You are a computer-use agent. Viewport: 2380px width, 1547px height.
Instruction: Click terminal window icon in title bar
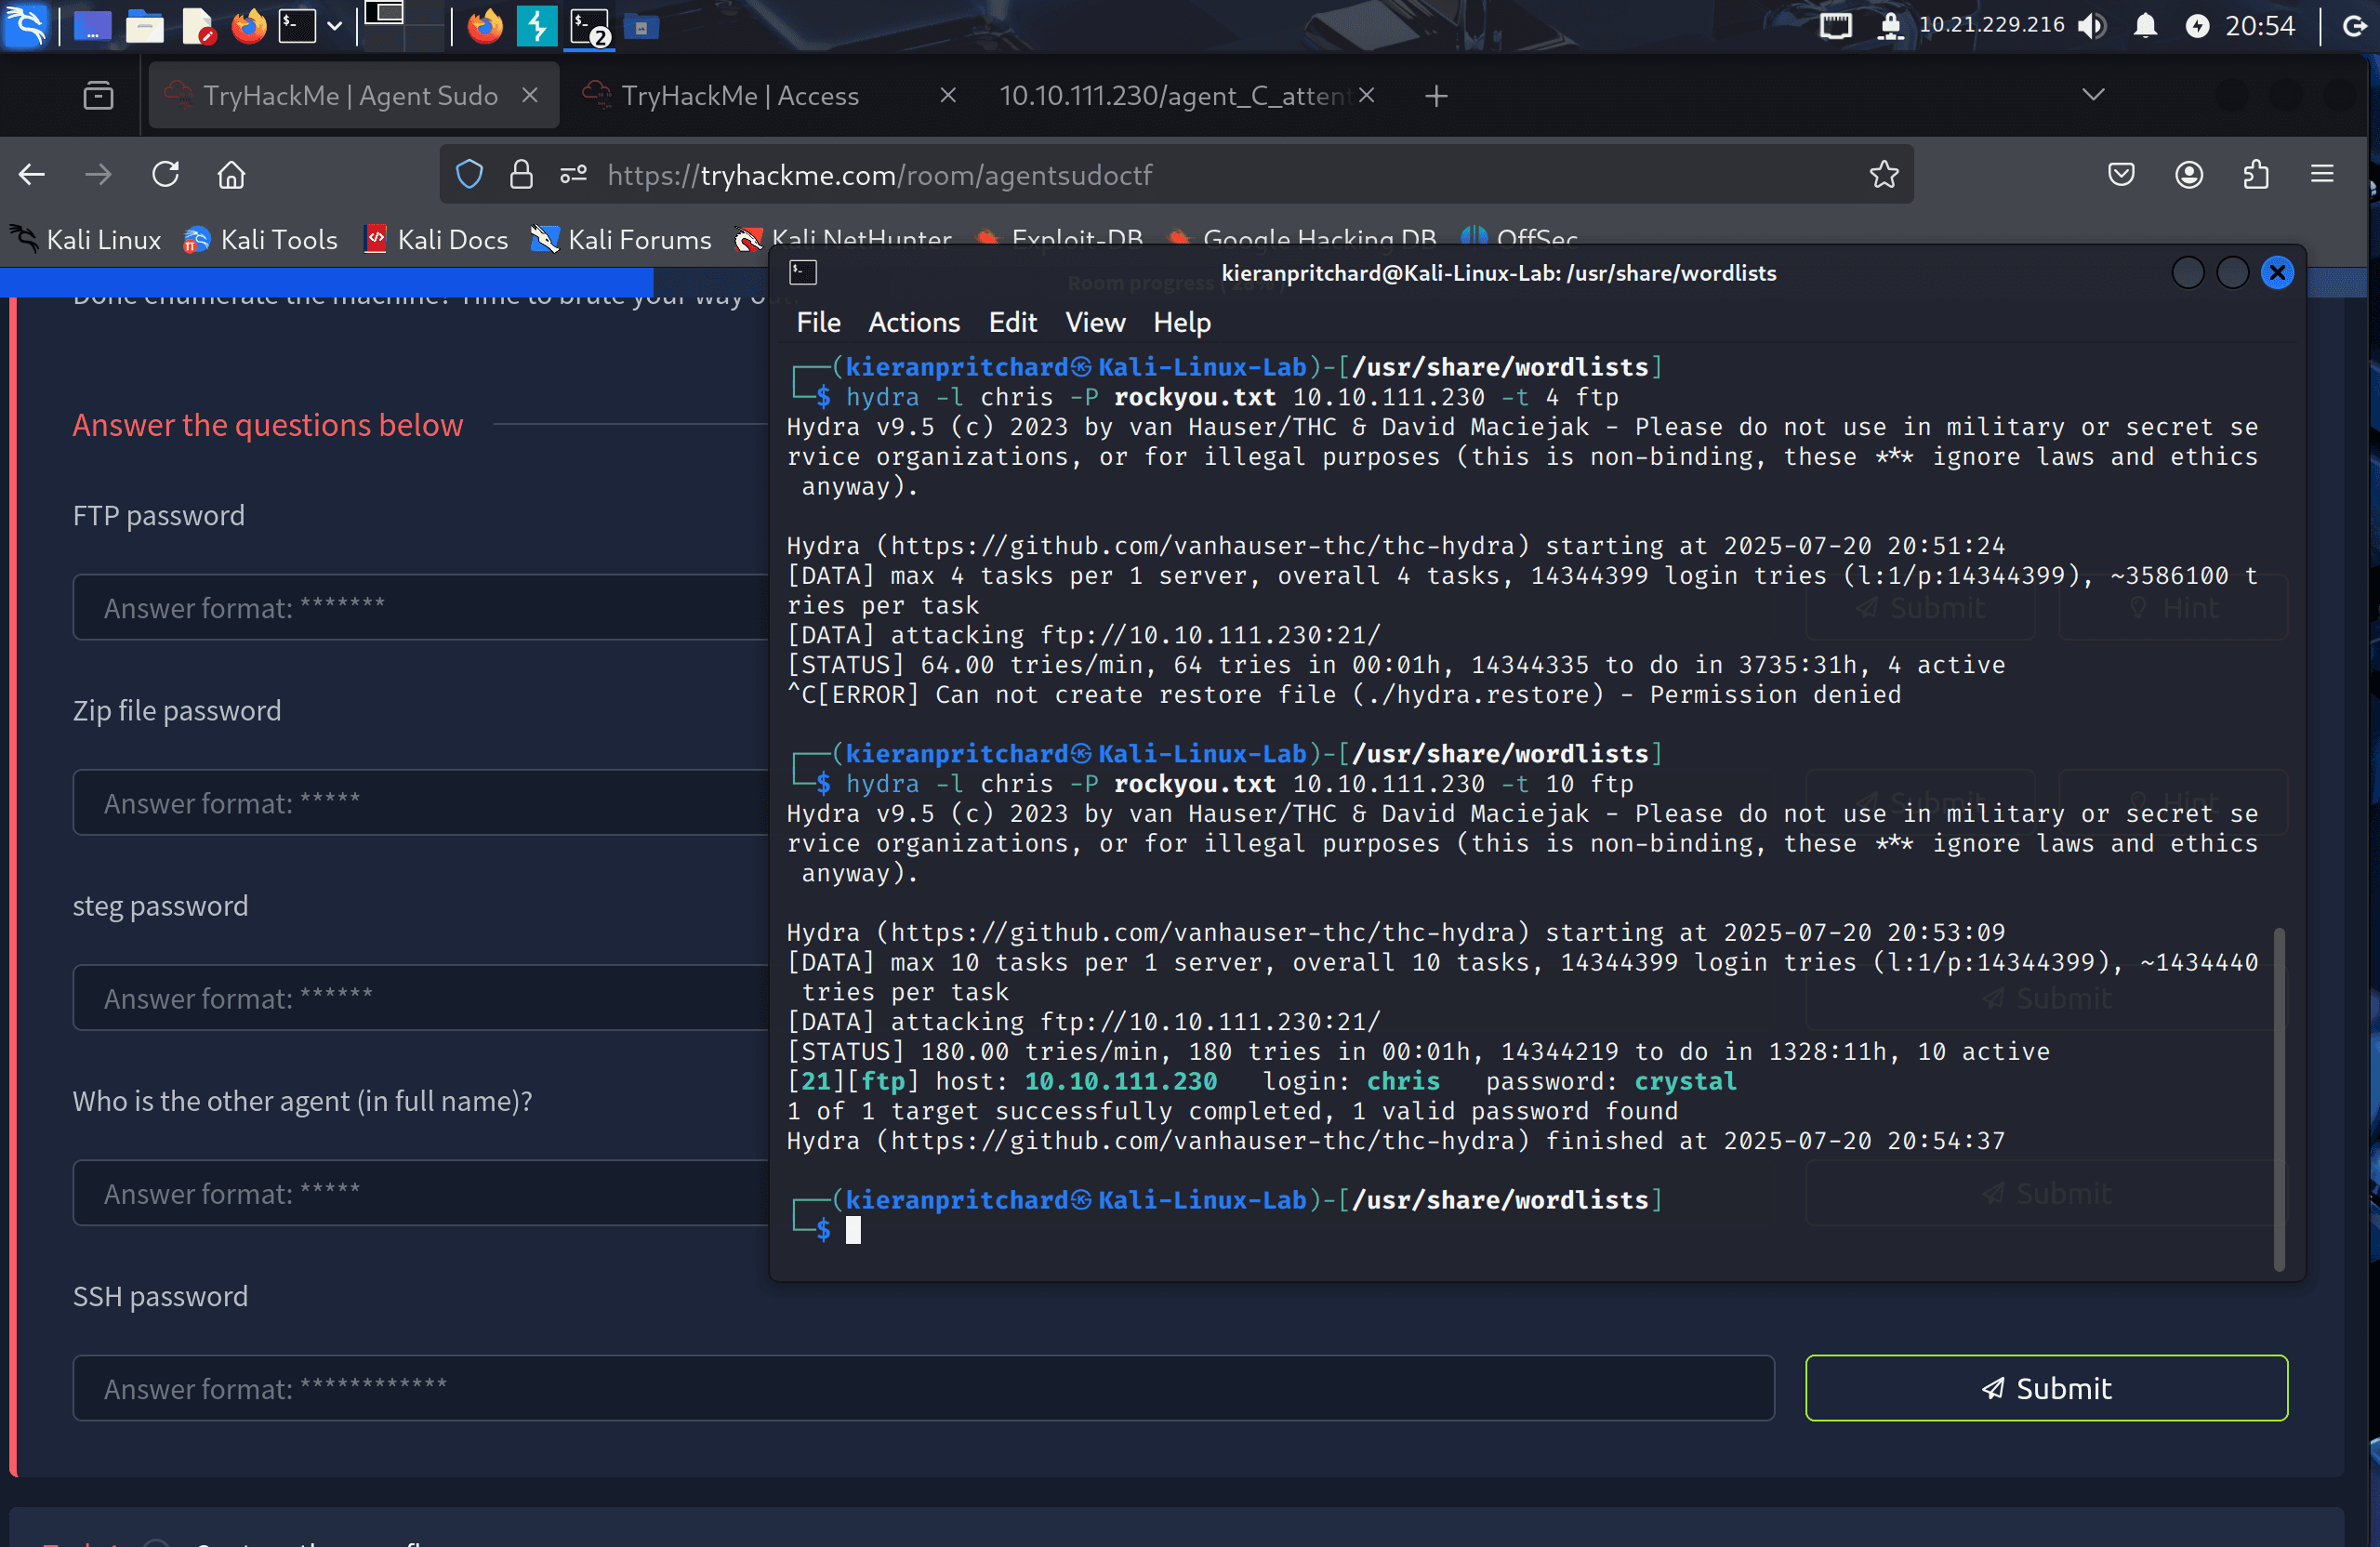803,272
